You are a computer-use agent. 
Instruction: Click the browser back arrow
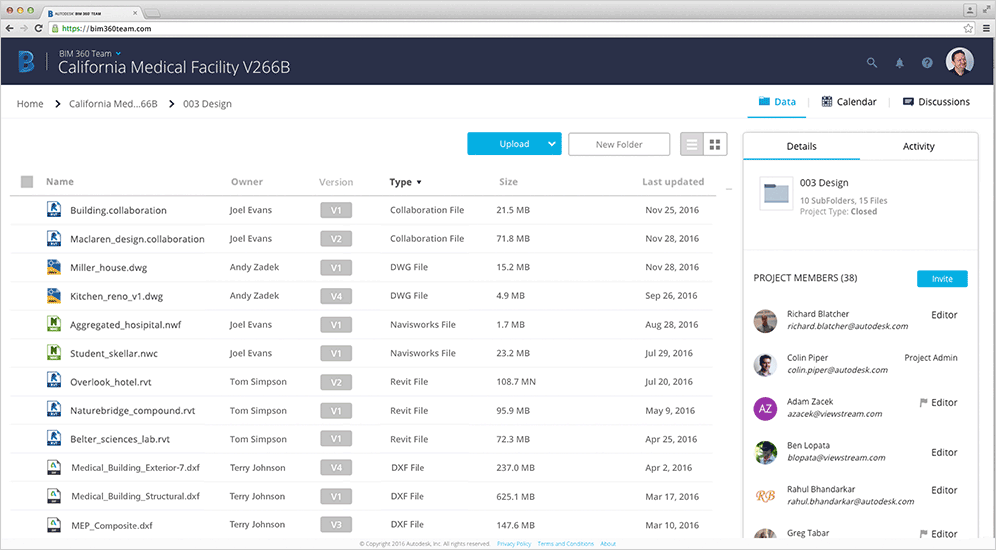(x=9, y=28)
